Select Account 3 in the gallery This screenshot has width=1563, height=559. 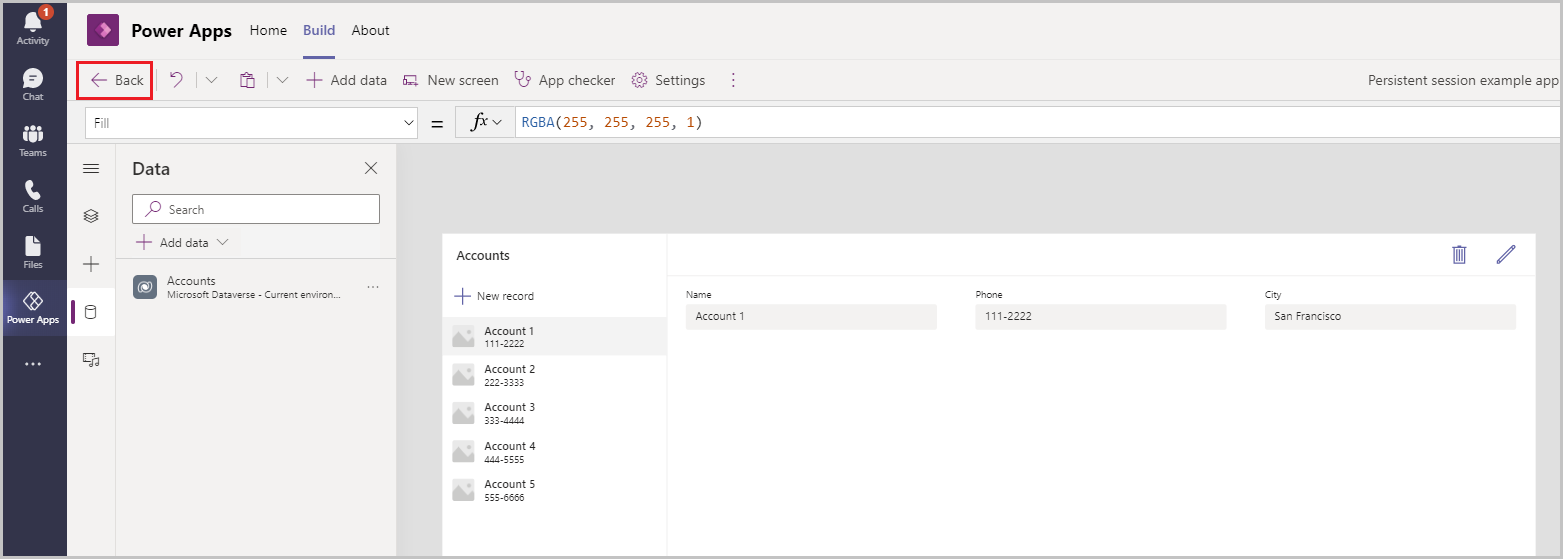(554, 413)
